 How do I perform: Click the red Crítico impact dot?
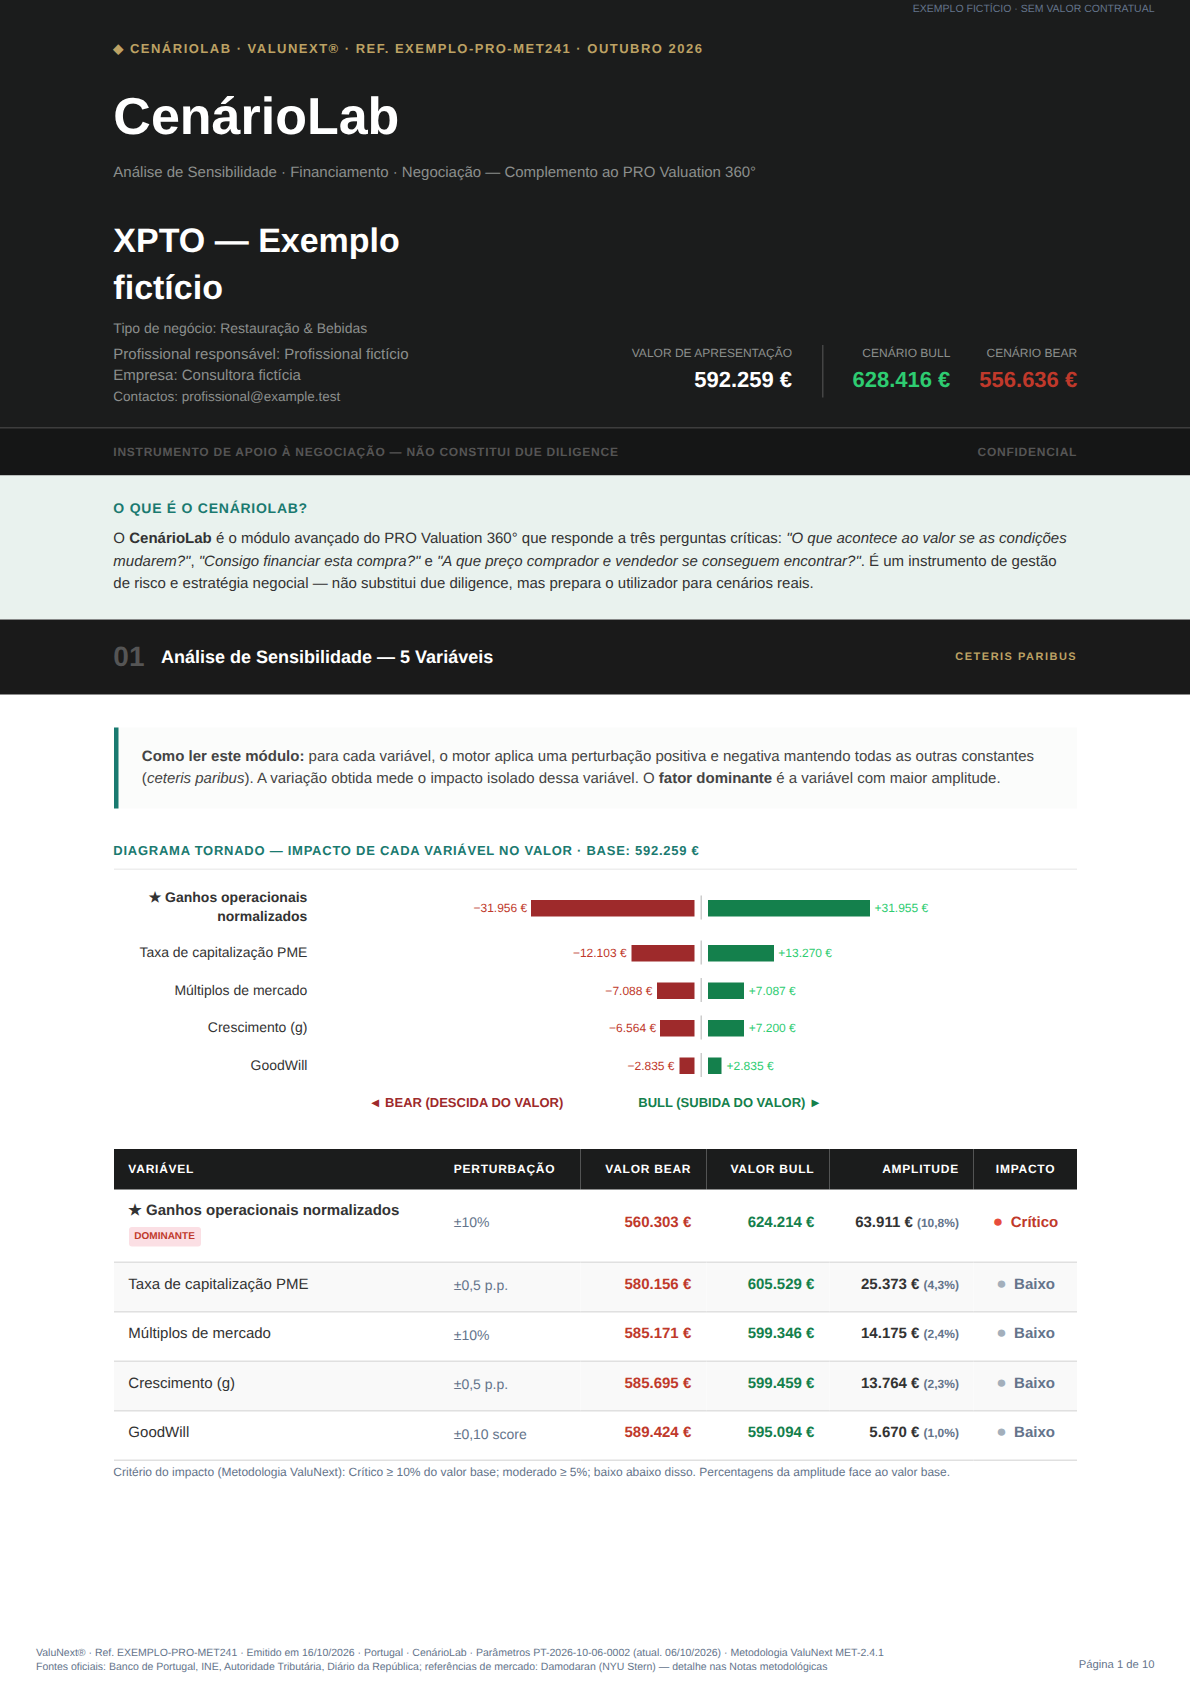(998, 1222)
